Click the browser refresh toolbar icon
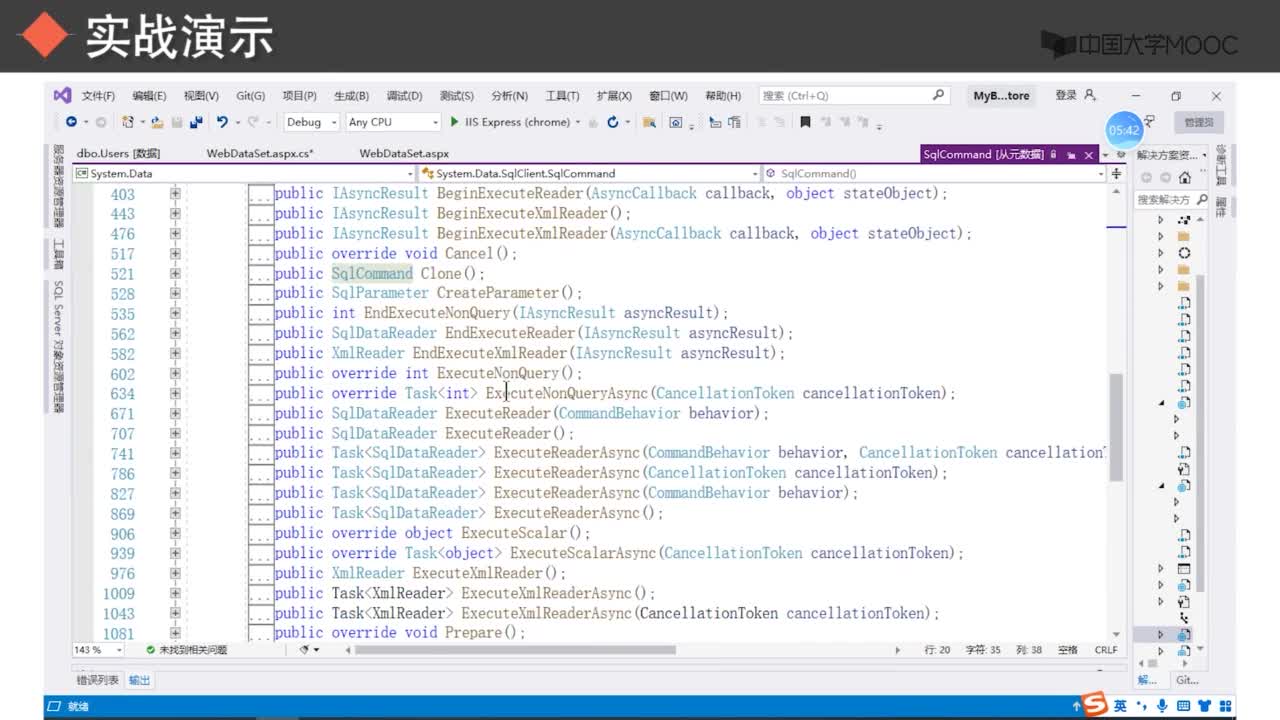The width and height of the screenshot is (1280, 720). [612, 122]
